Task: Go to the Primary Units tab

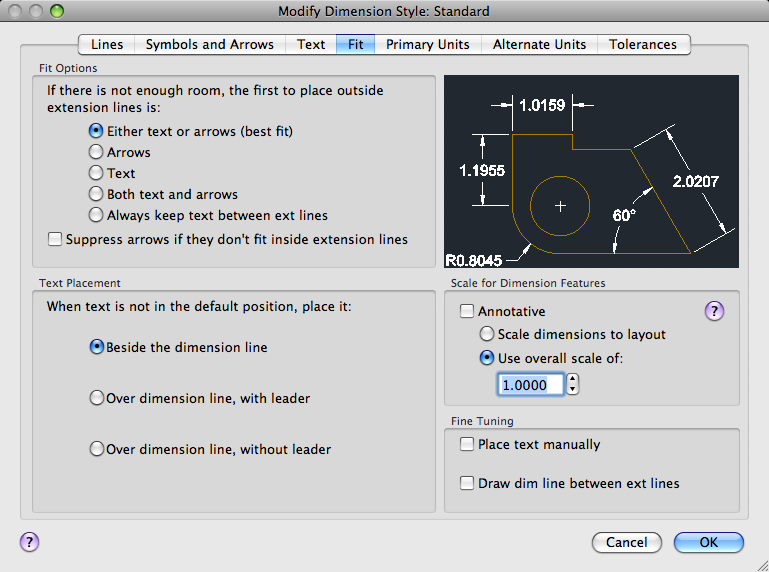Action: (x=428, y=44)
